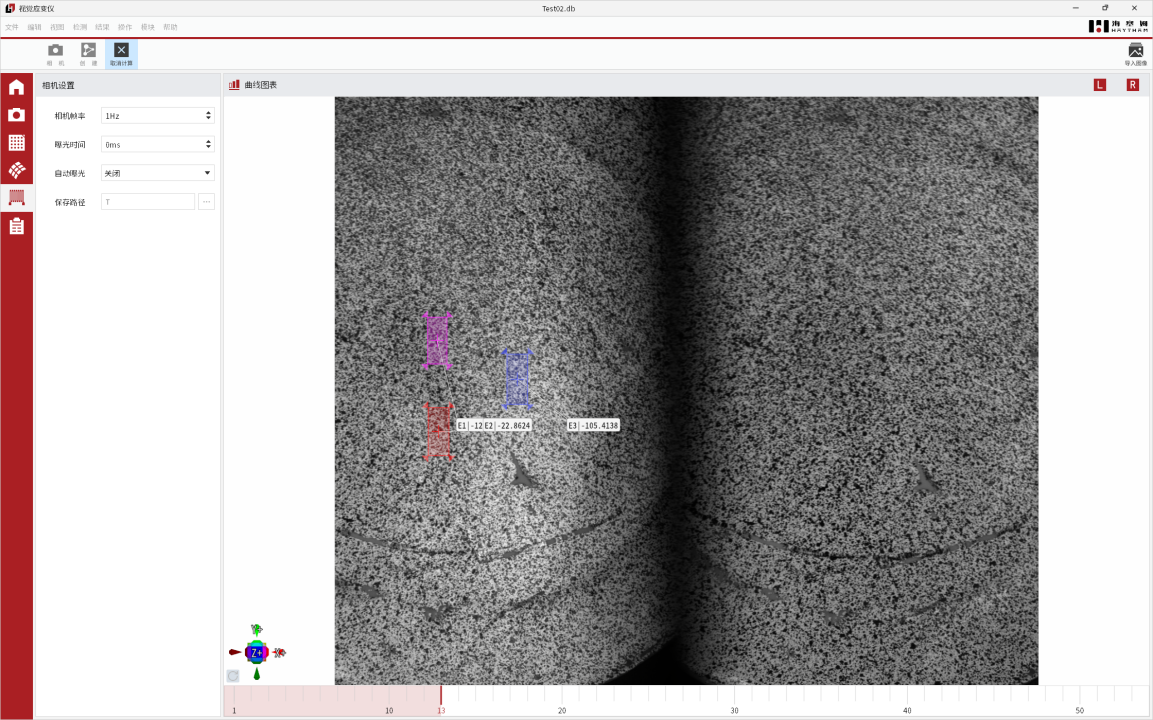Image resolution: width=1153 pixels, height=720 pixels.
Task: Click the 保存路径 save path text field
Action: click(147, 202)
